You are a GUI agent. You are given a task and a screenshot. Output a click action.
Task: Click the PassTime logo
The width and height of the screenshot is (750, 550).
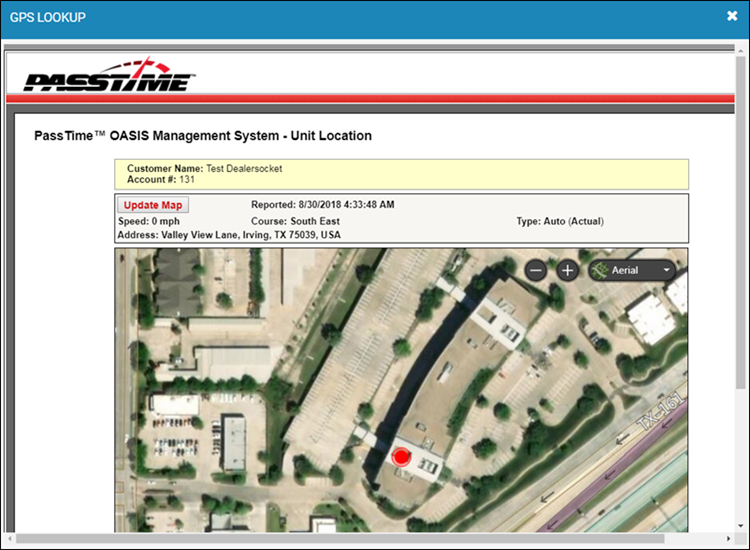pyautogui.click(x=109, y=75)
